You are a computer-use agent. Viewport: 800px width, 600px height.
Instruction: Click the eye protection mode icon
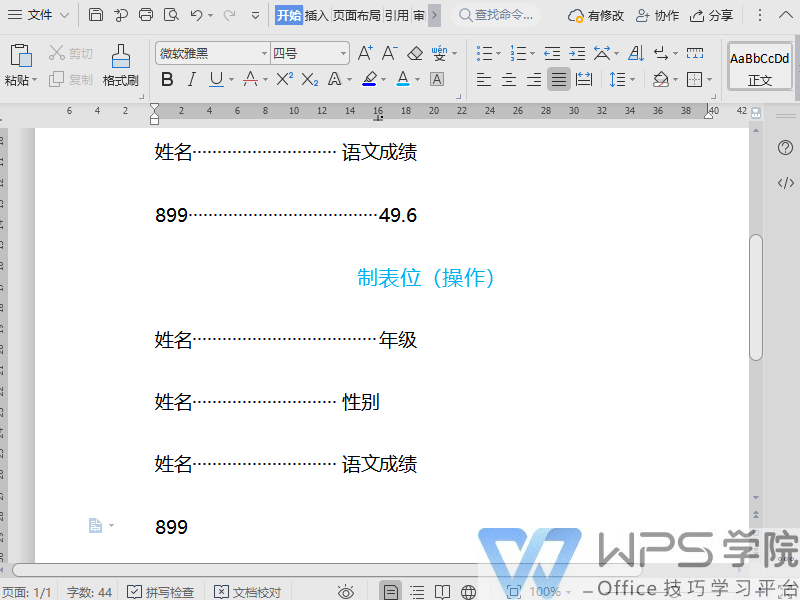click(x=345, y=592)
